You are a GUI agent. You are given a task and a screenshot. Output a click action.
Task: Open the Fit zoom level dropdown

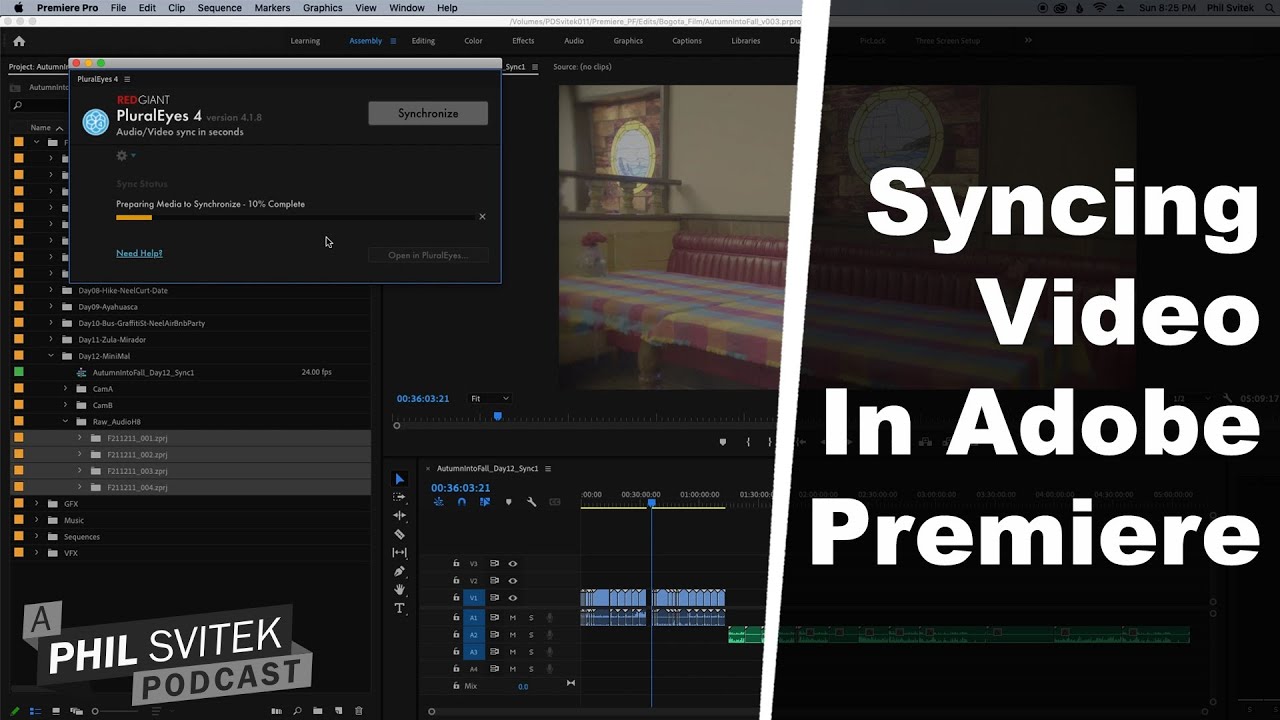point(490,398)
